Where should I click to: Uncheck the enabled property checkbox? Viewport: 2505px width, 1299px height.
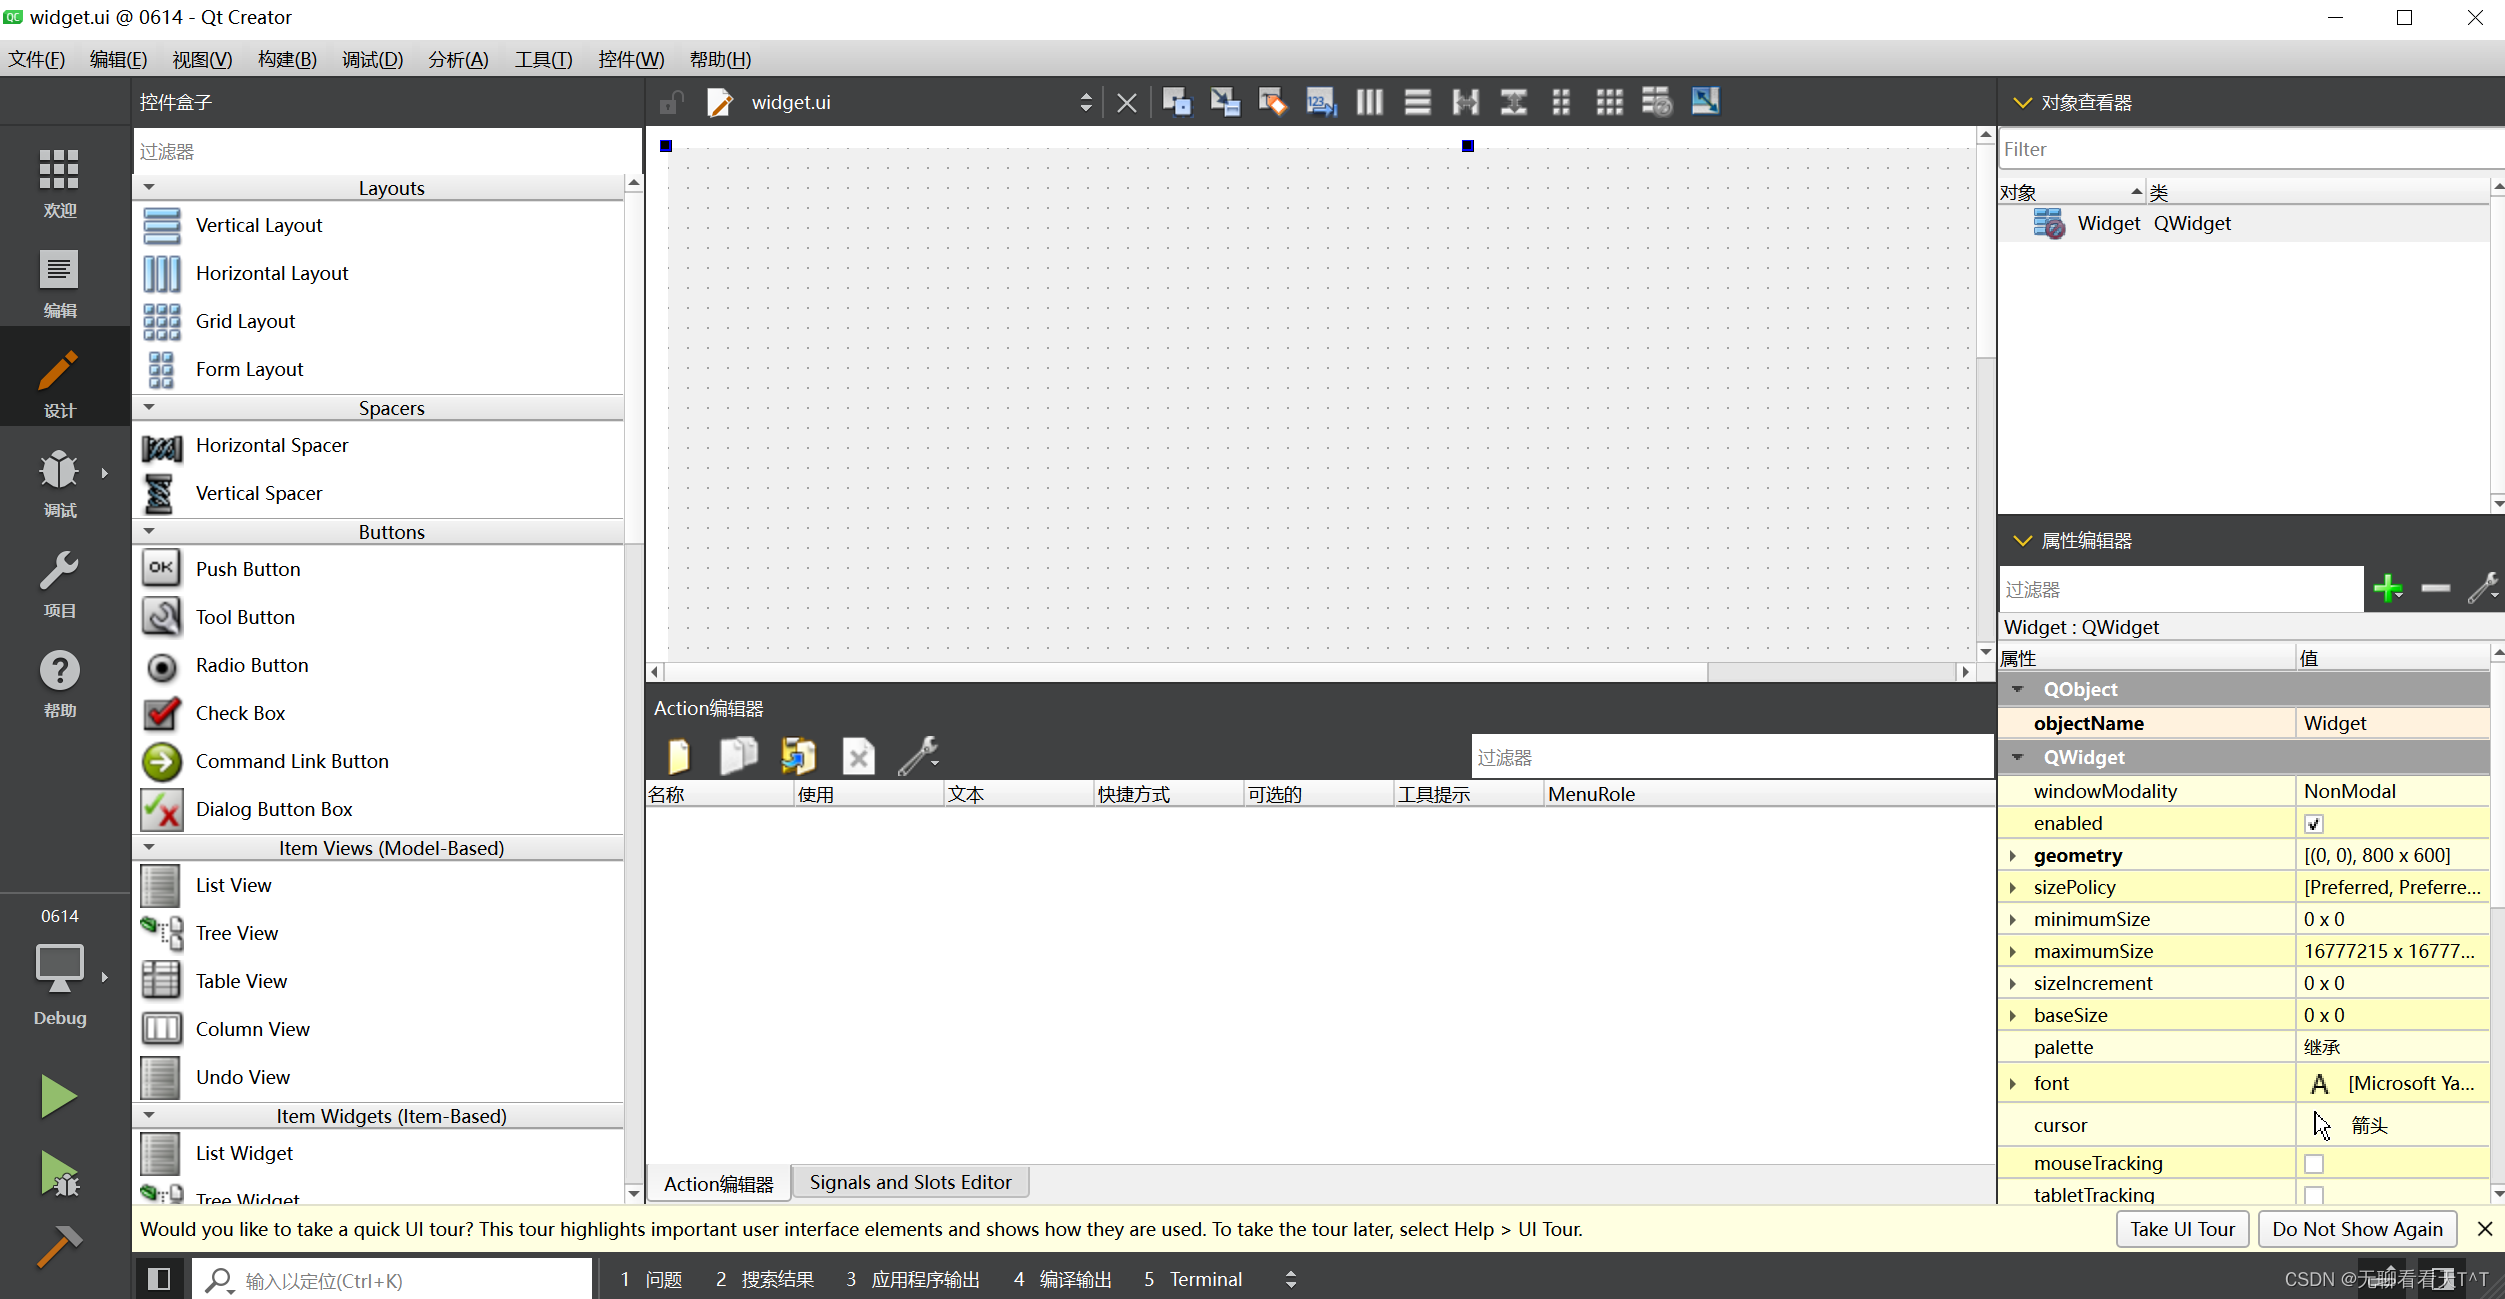(2313, 824)
